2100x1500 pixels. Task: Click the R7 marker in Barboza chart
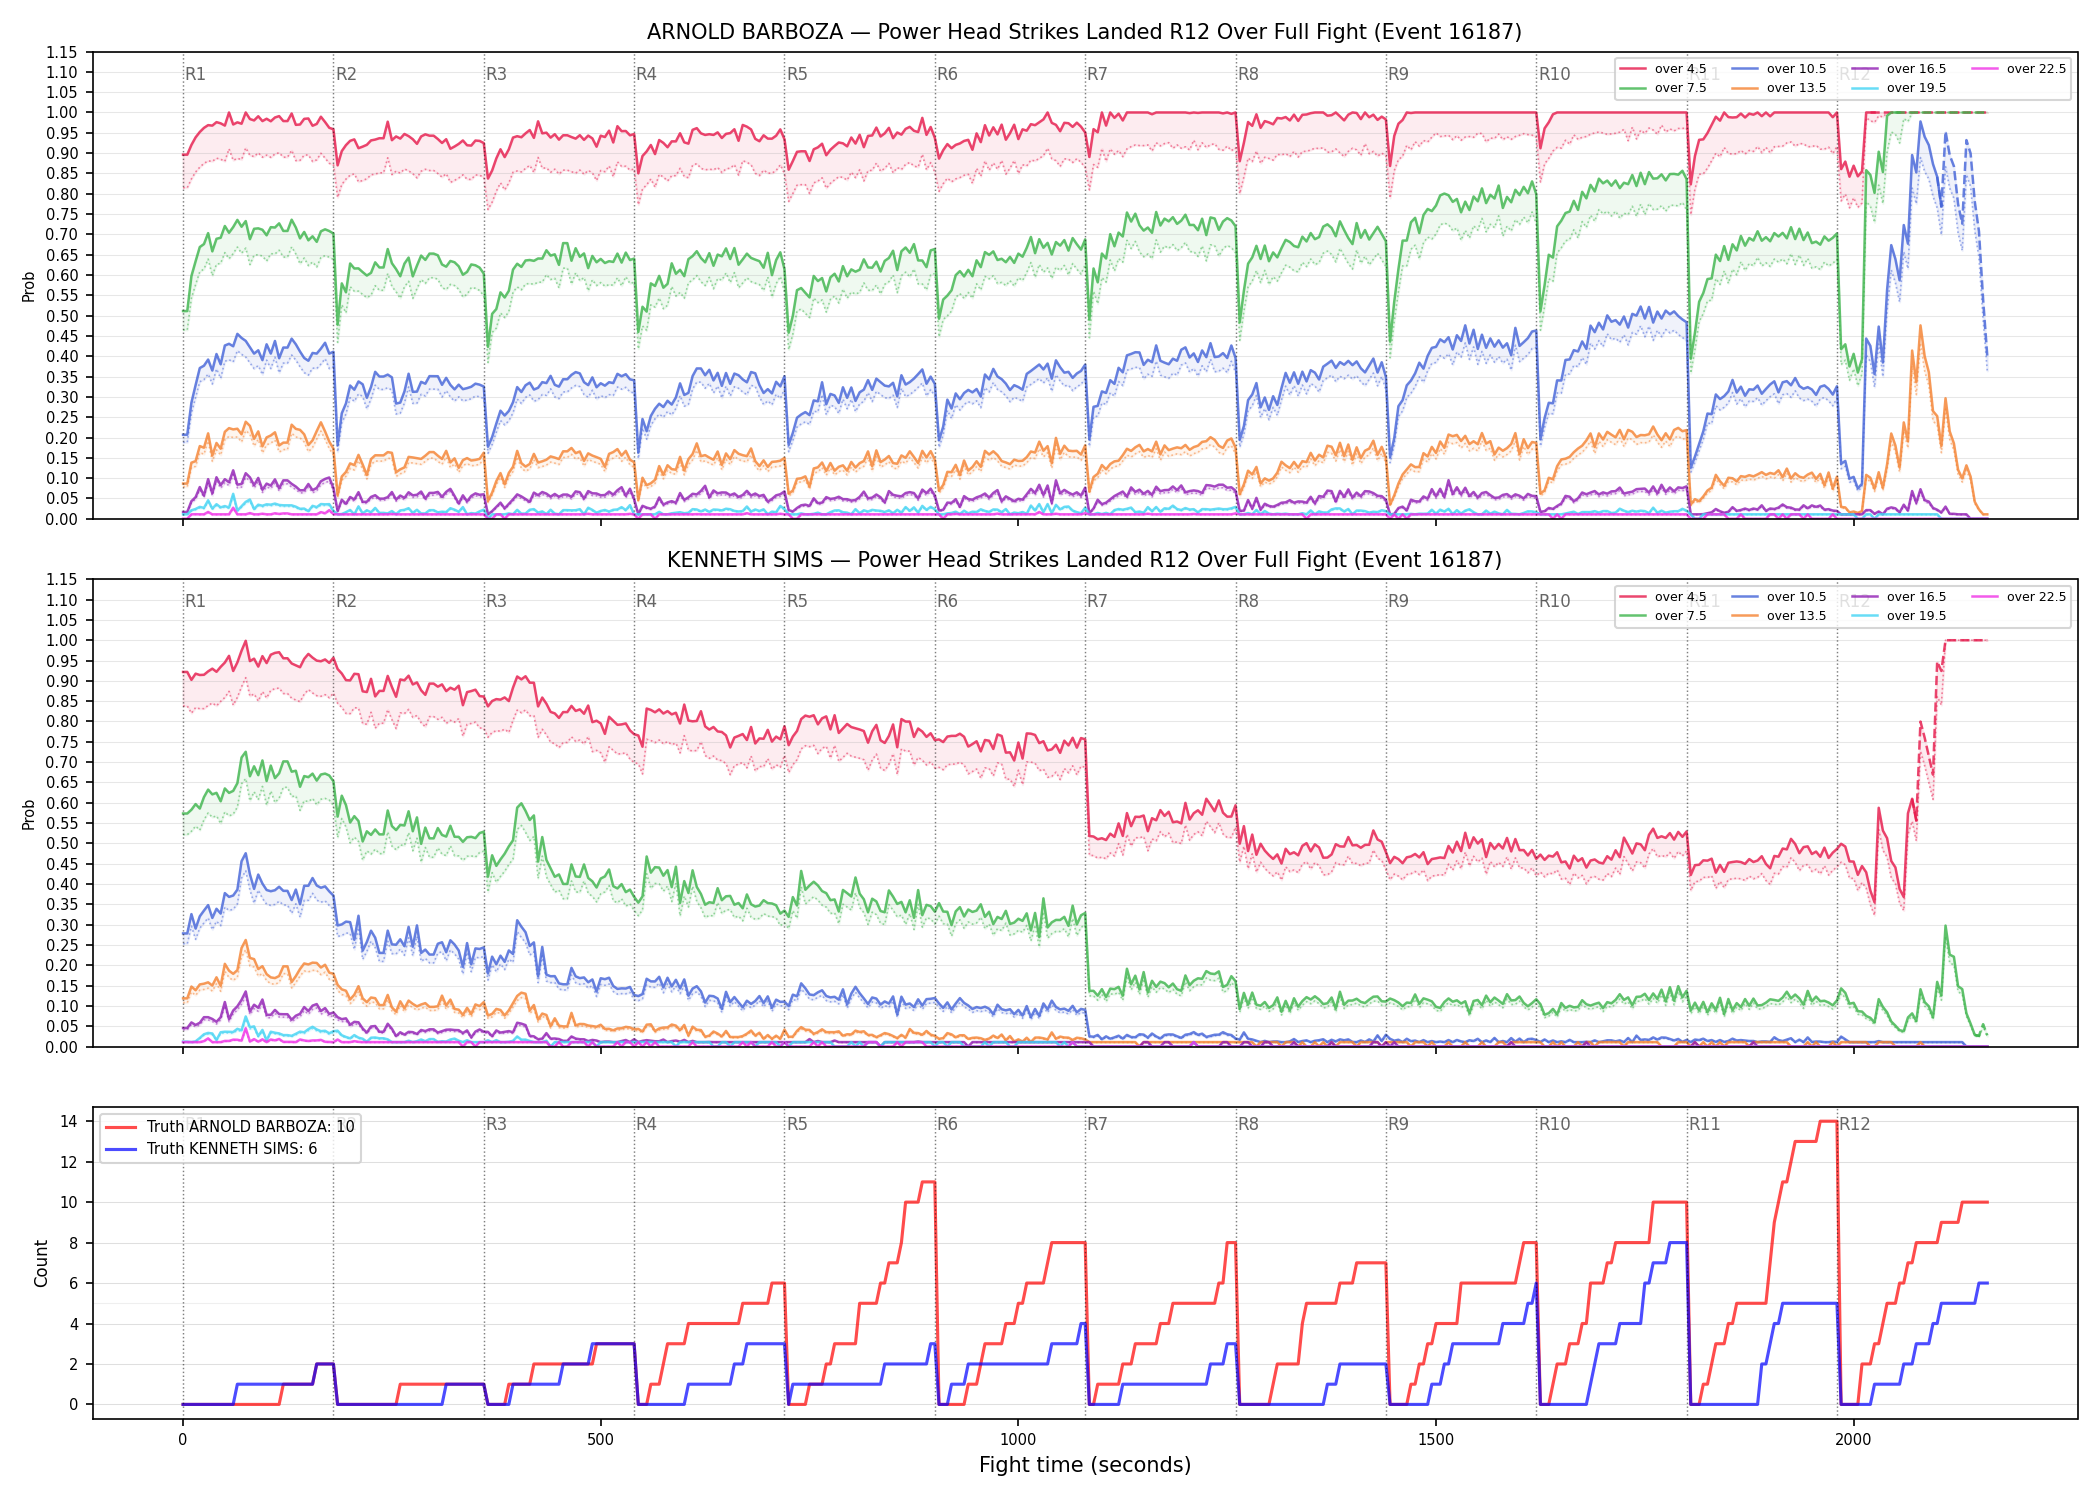click(x=1097, y=74)
